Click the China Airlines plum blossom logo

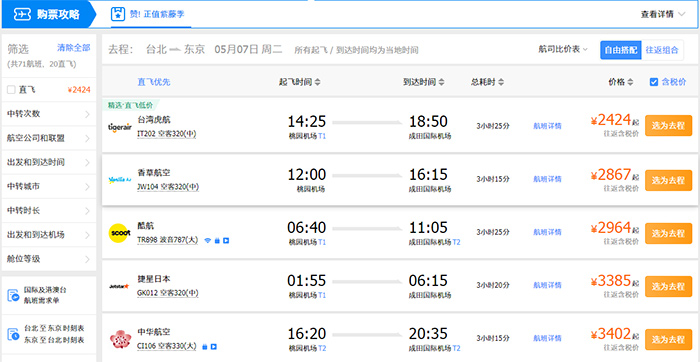pyautogui.click(x=120, y=339)
